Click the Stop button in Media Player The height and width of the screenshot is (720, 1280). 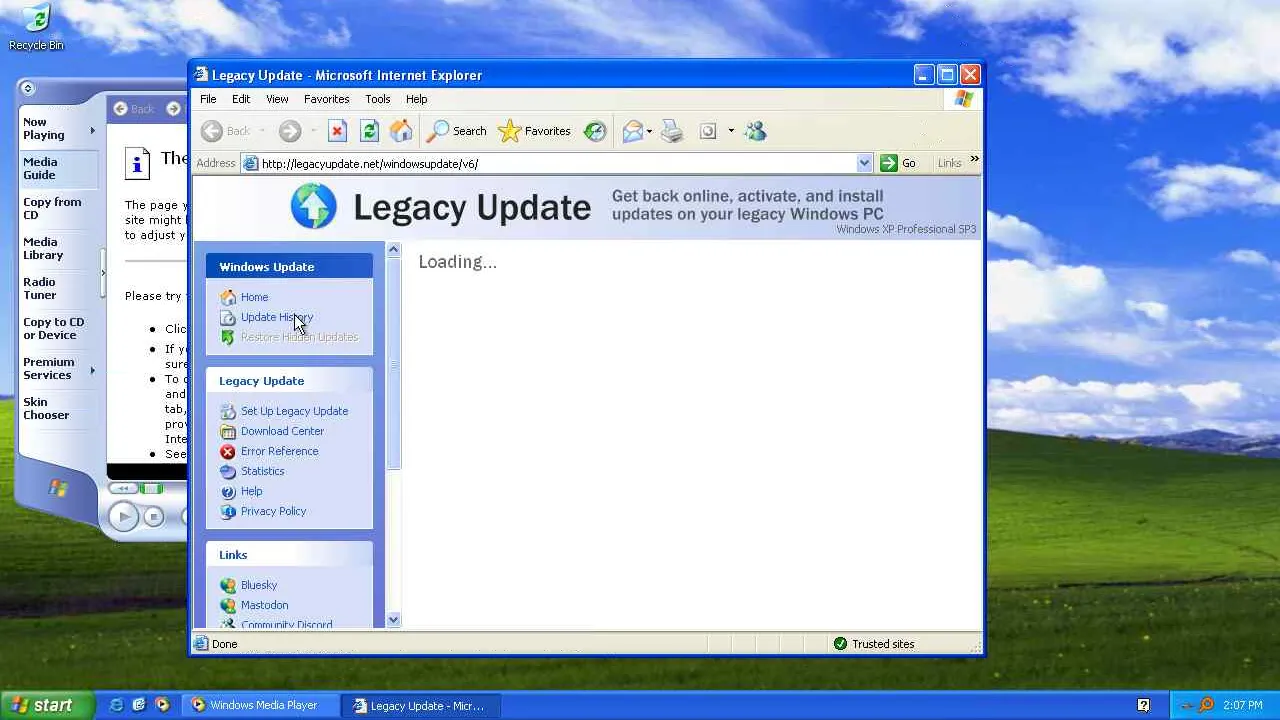pos(153,516)
